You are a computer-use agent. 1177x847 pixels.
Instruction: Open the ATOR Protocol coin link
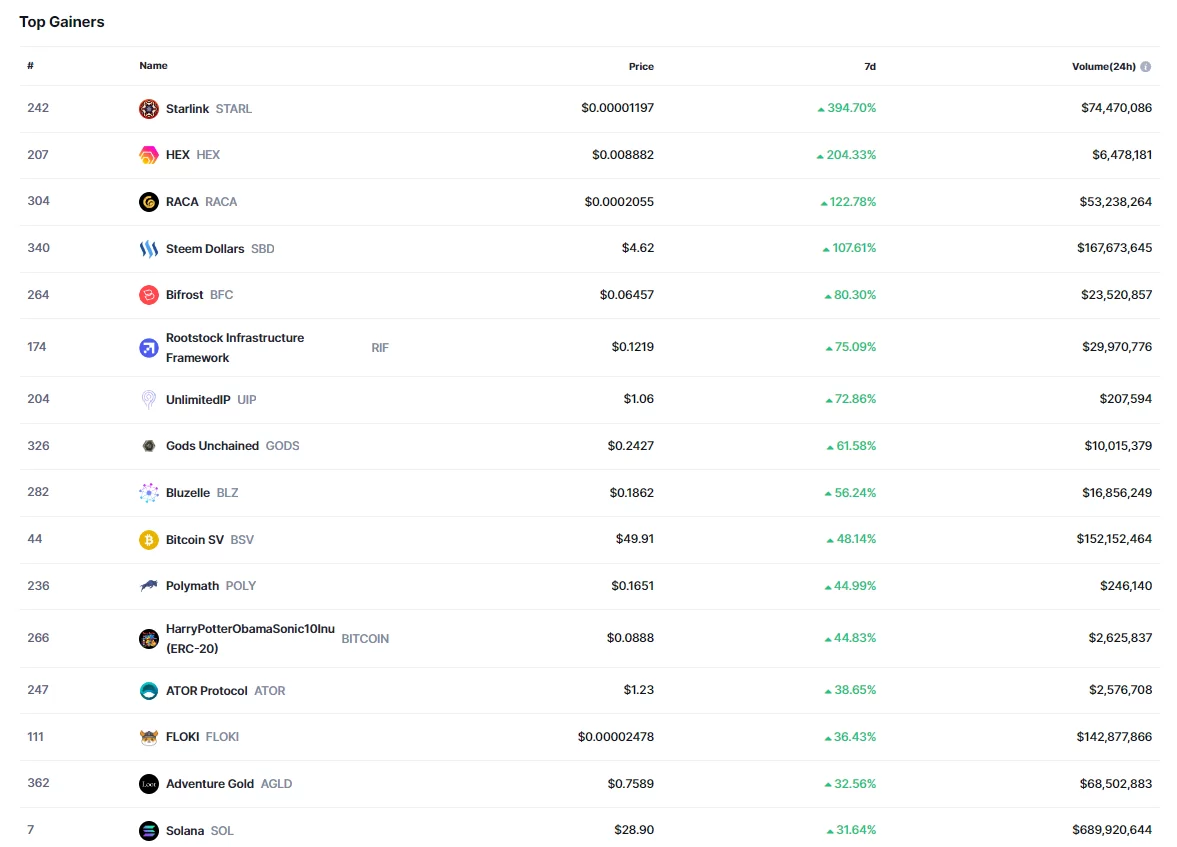(x=206, y=691)
